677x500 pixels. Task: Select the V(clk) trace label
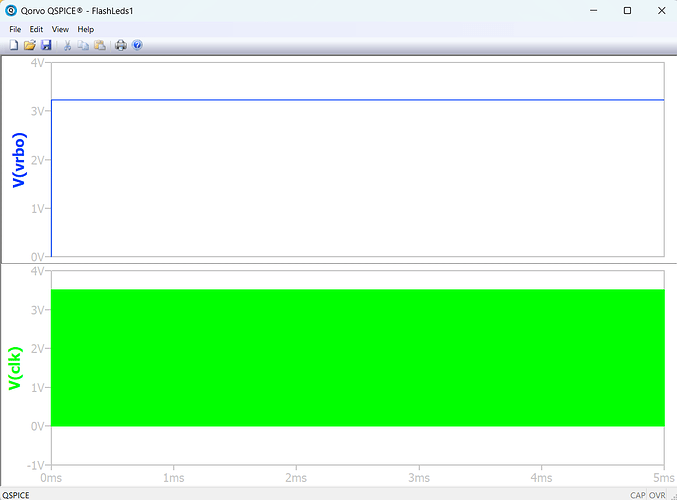(15, 368)
